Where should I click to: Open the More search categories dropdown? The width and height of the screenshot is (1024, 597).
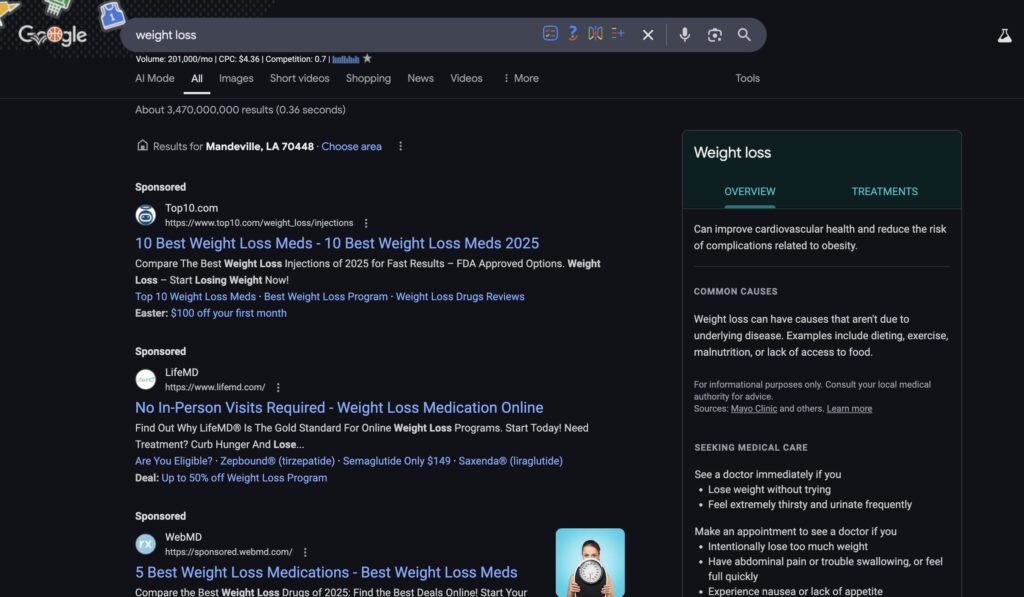(521, 78)
